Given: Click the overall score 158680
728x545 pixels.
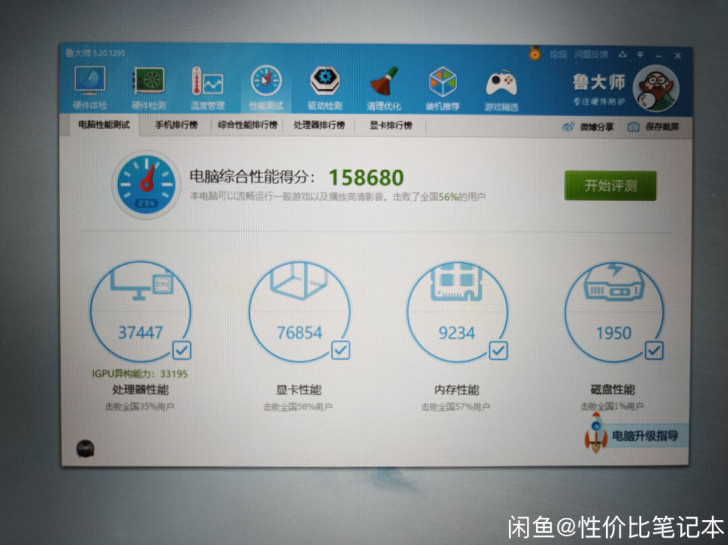Looking at the screenshot, I should tap(366, 177).
